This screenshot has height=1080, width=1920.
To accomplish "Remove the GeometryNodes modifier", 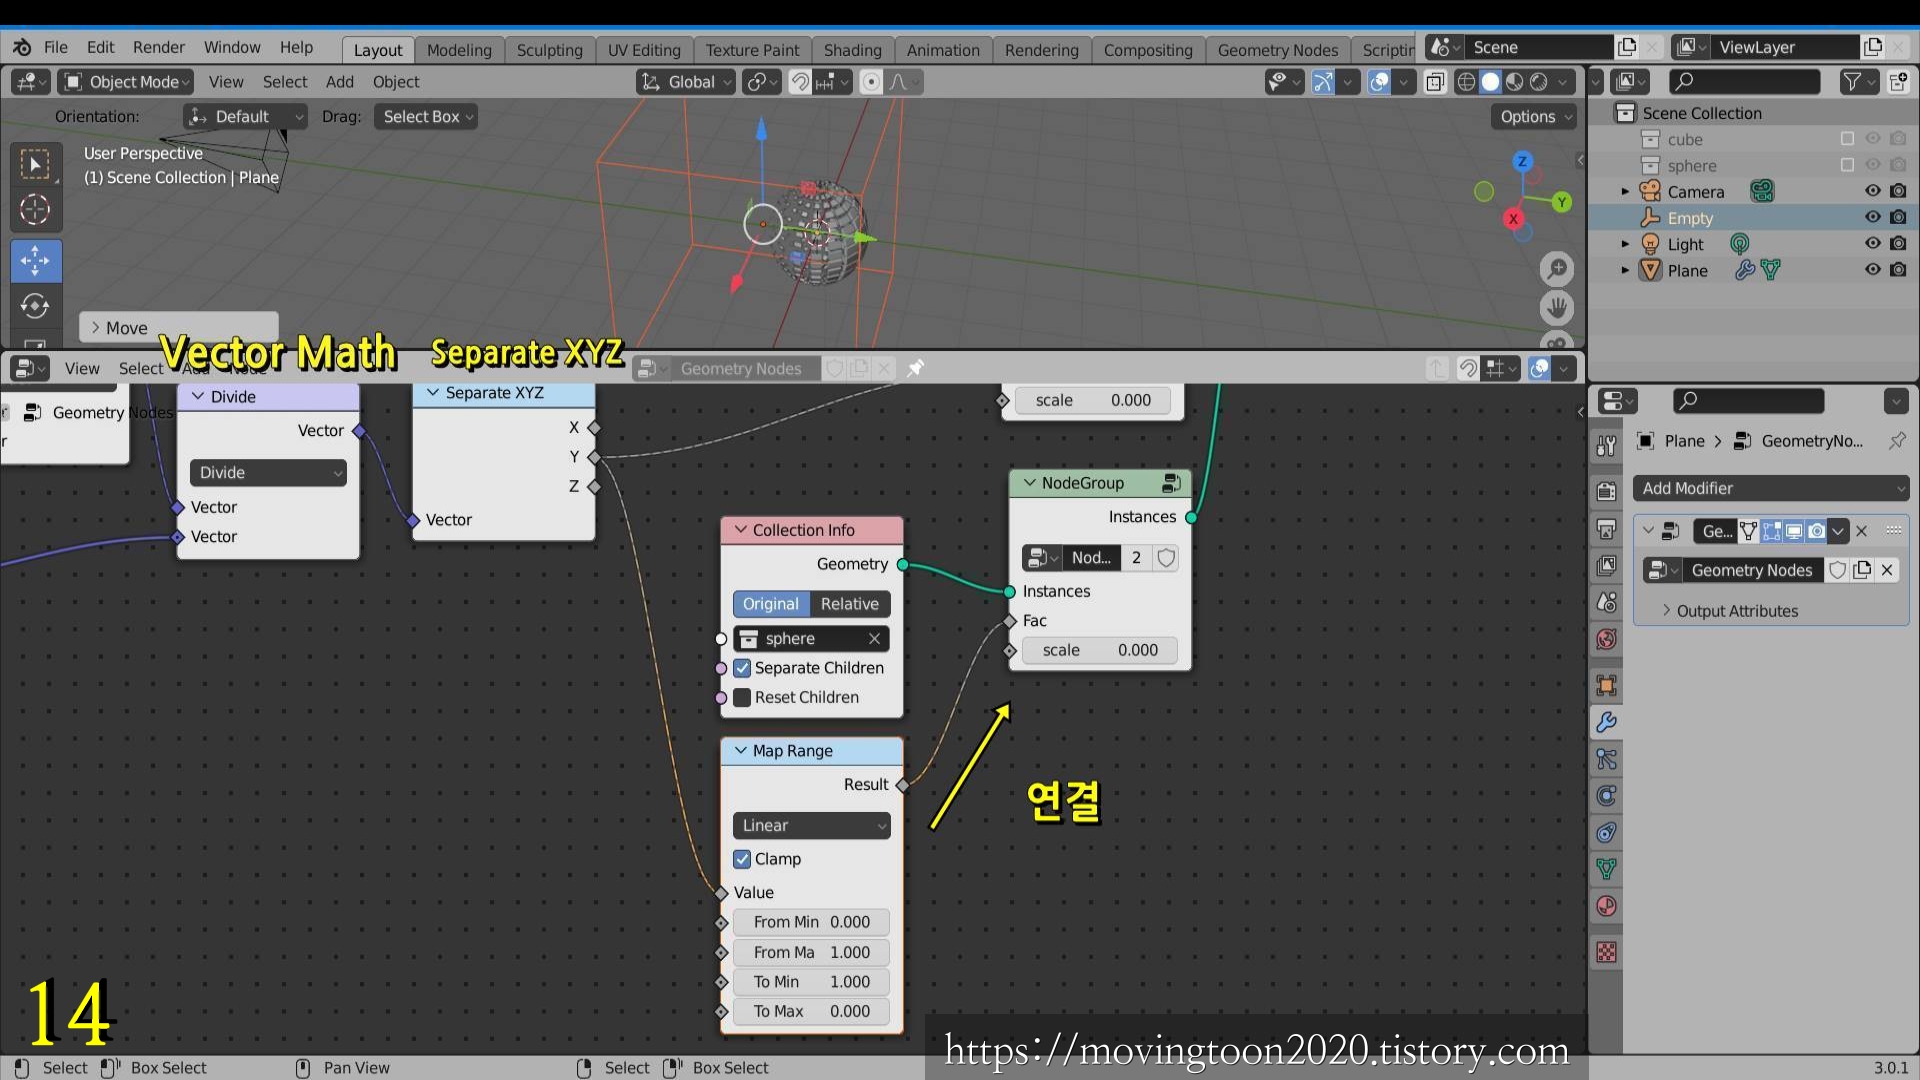I will 1862,531.
